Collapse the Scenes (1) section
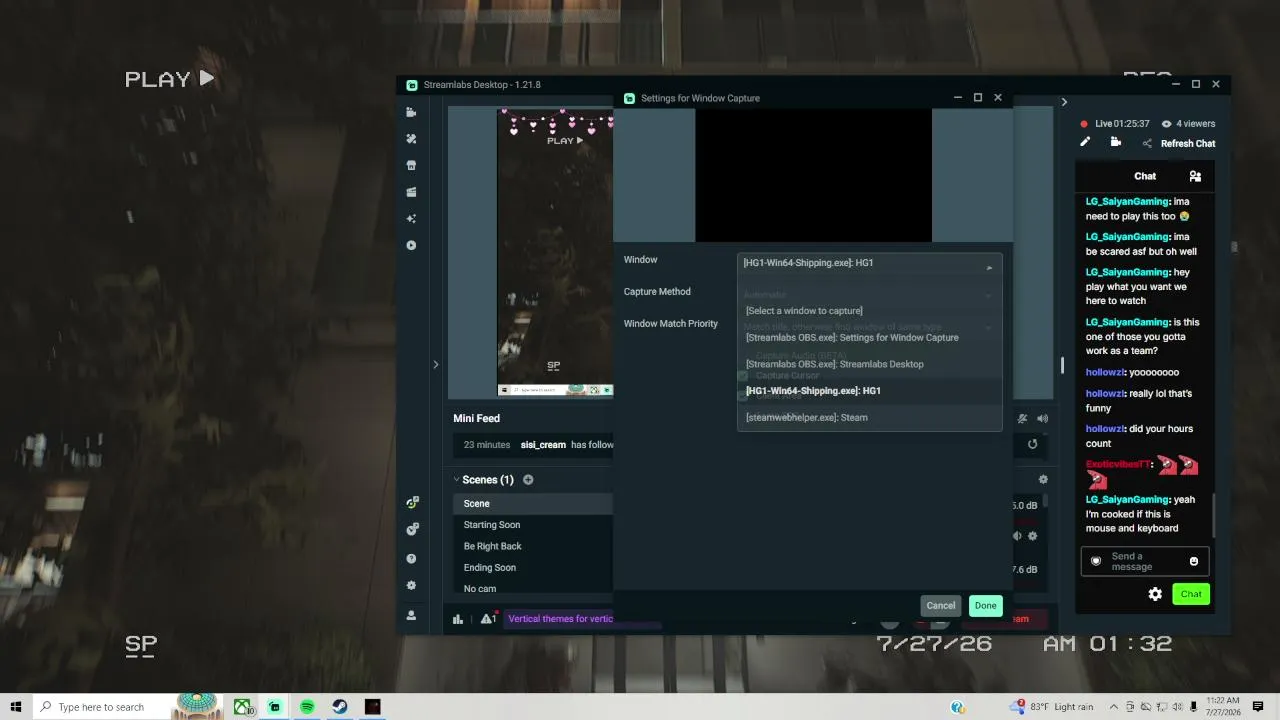Screen dimensions: 1280x720 pyautogui.click(x=457, y=480)
